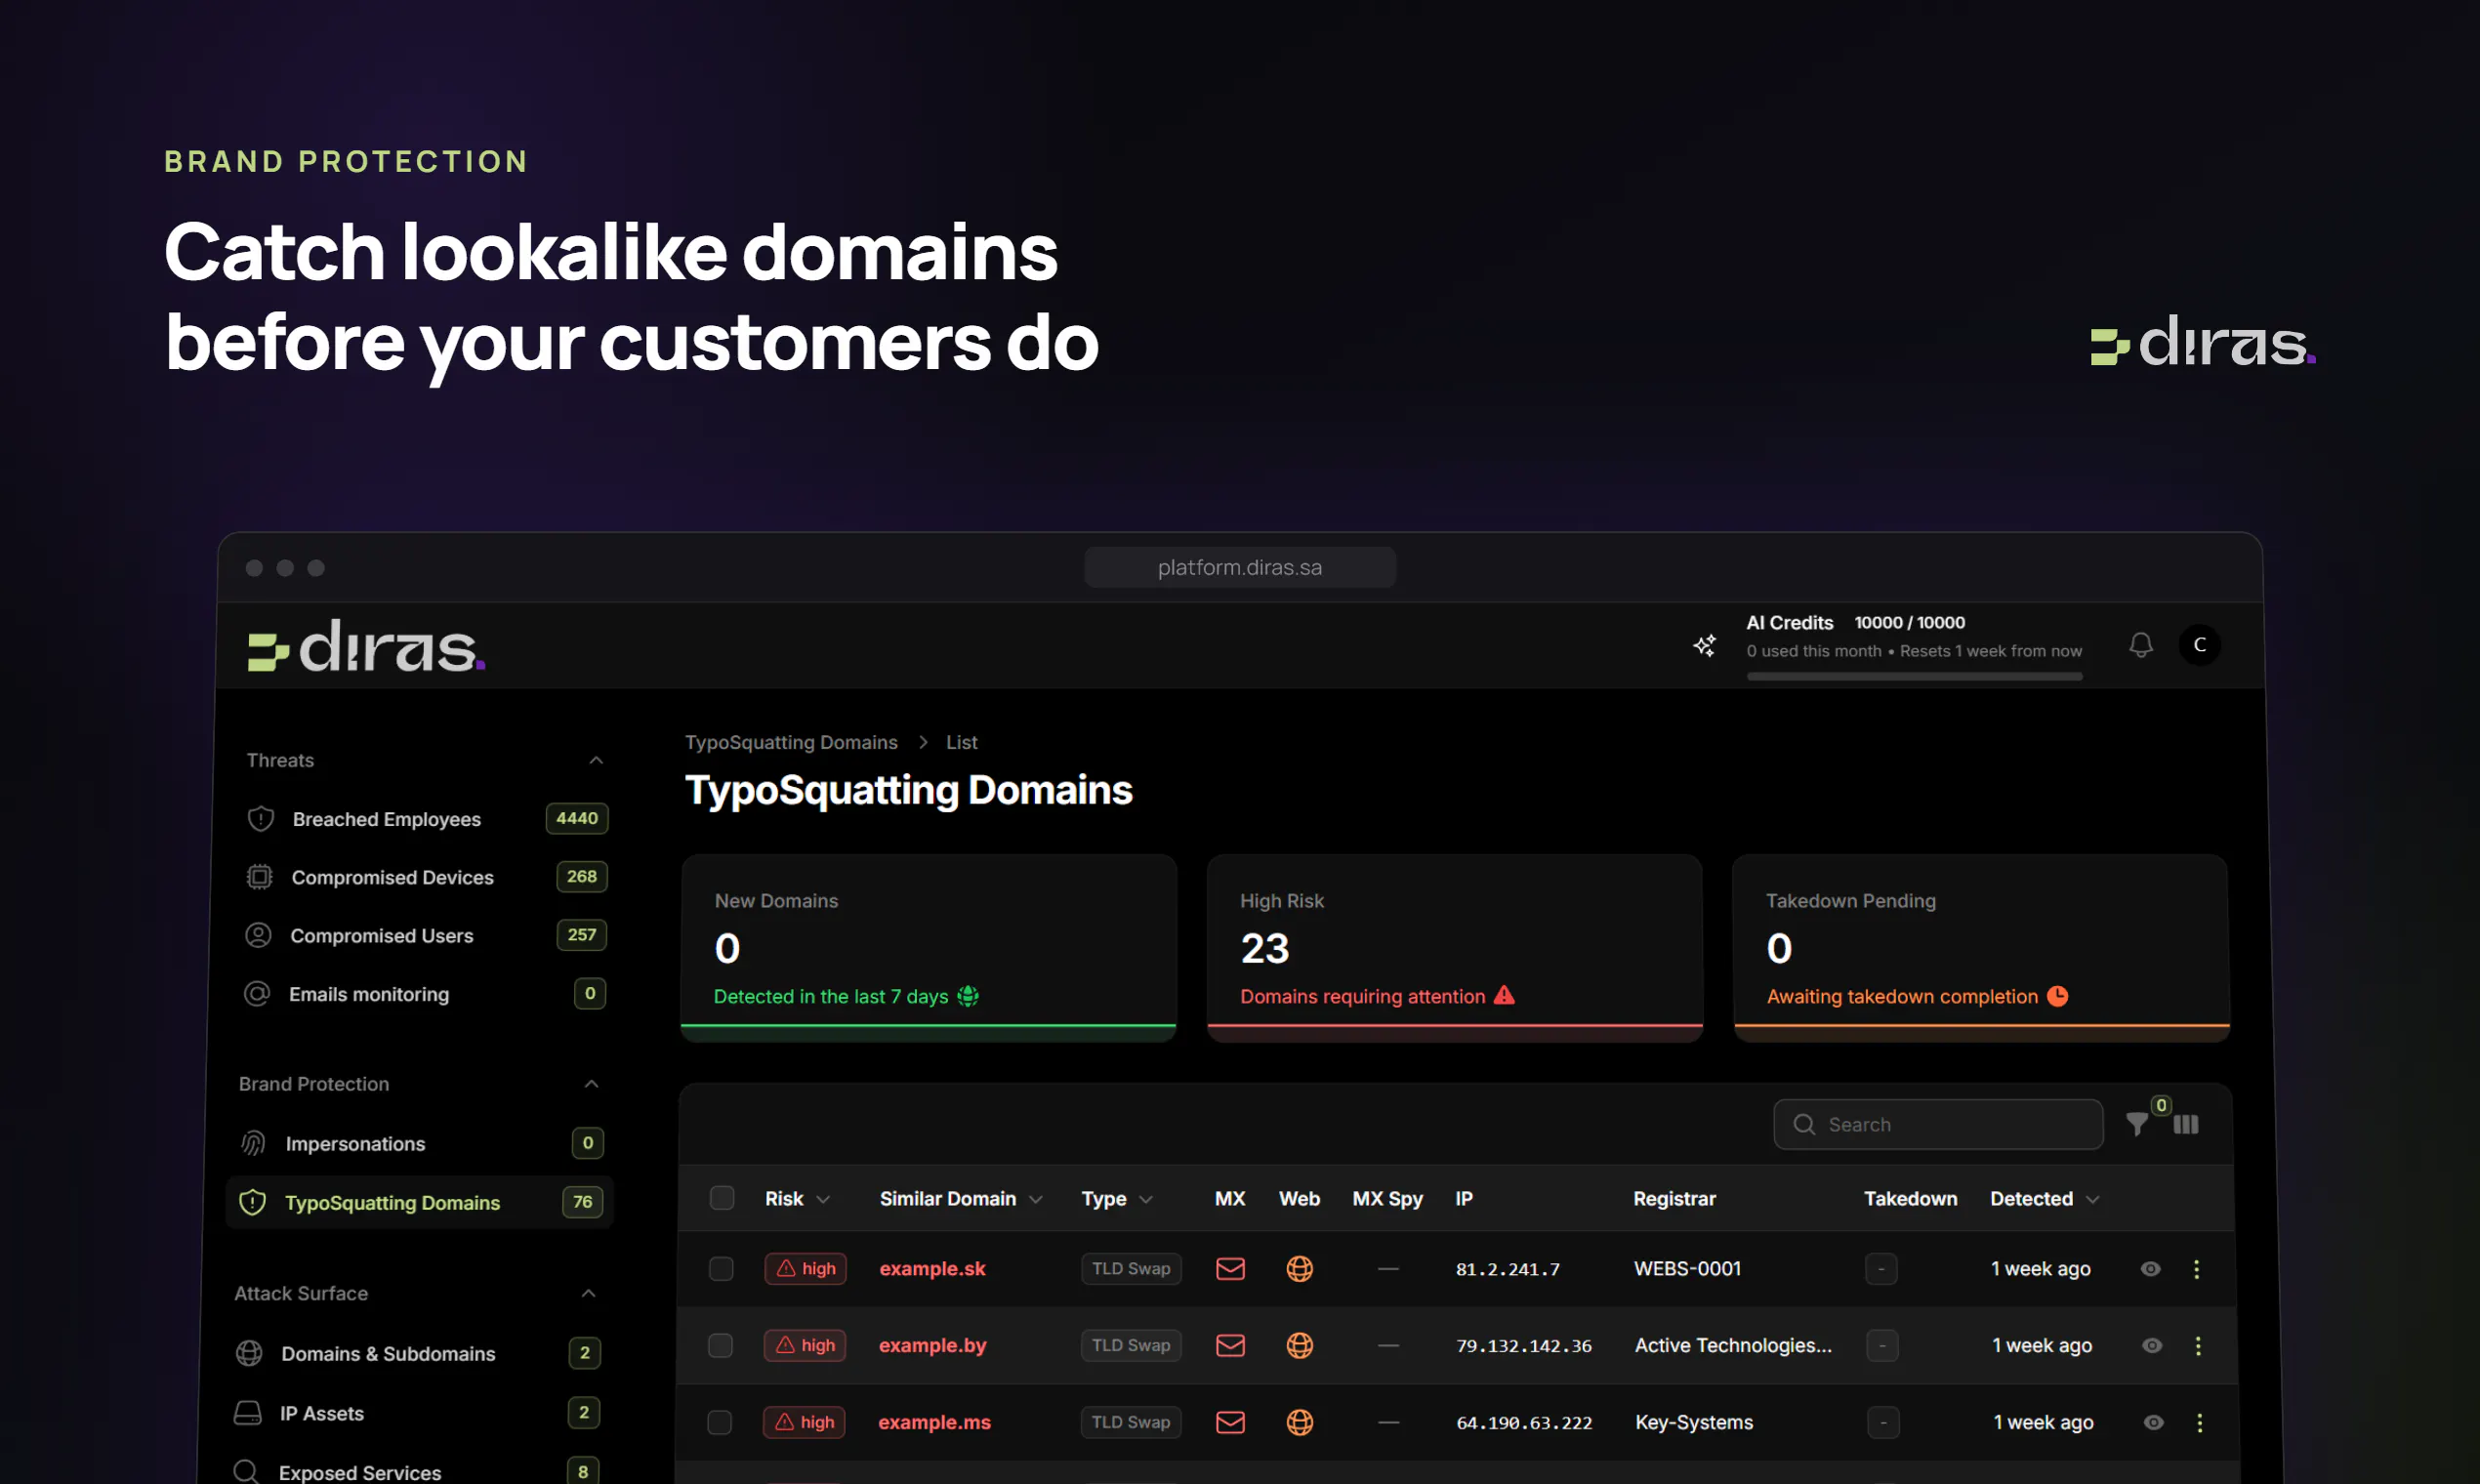
Task: Tick the checkbox for example.ms row
Action: tap(719, 1422)
